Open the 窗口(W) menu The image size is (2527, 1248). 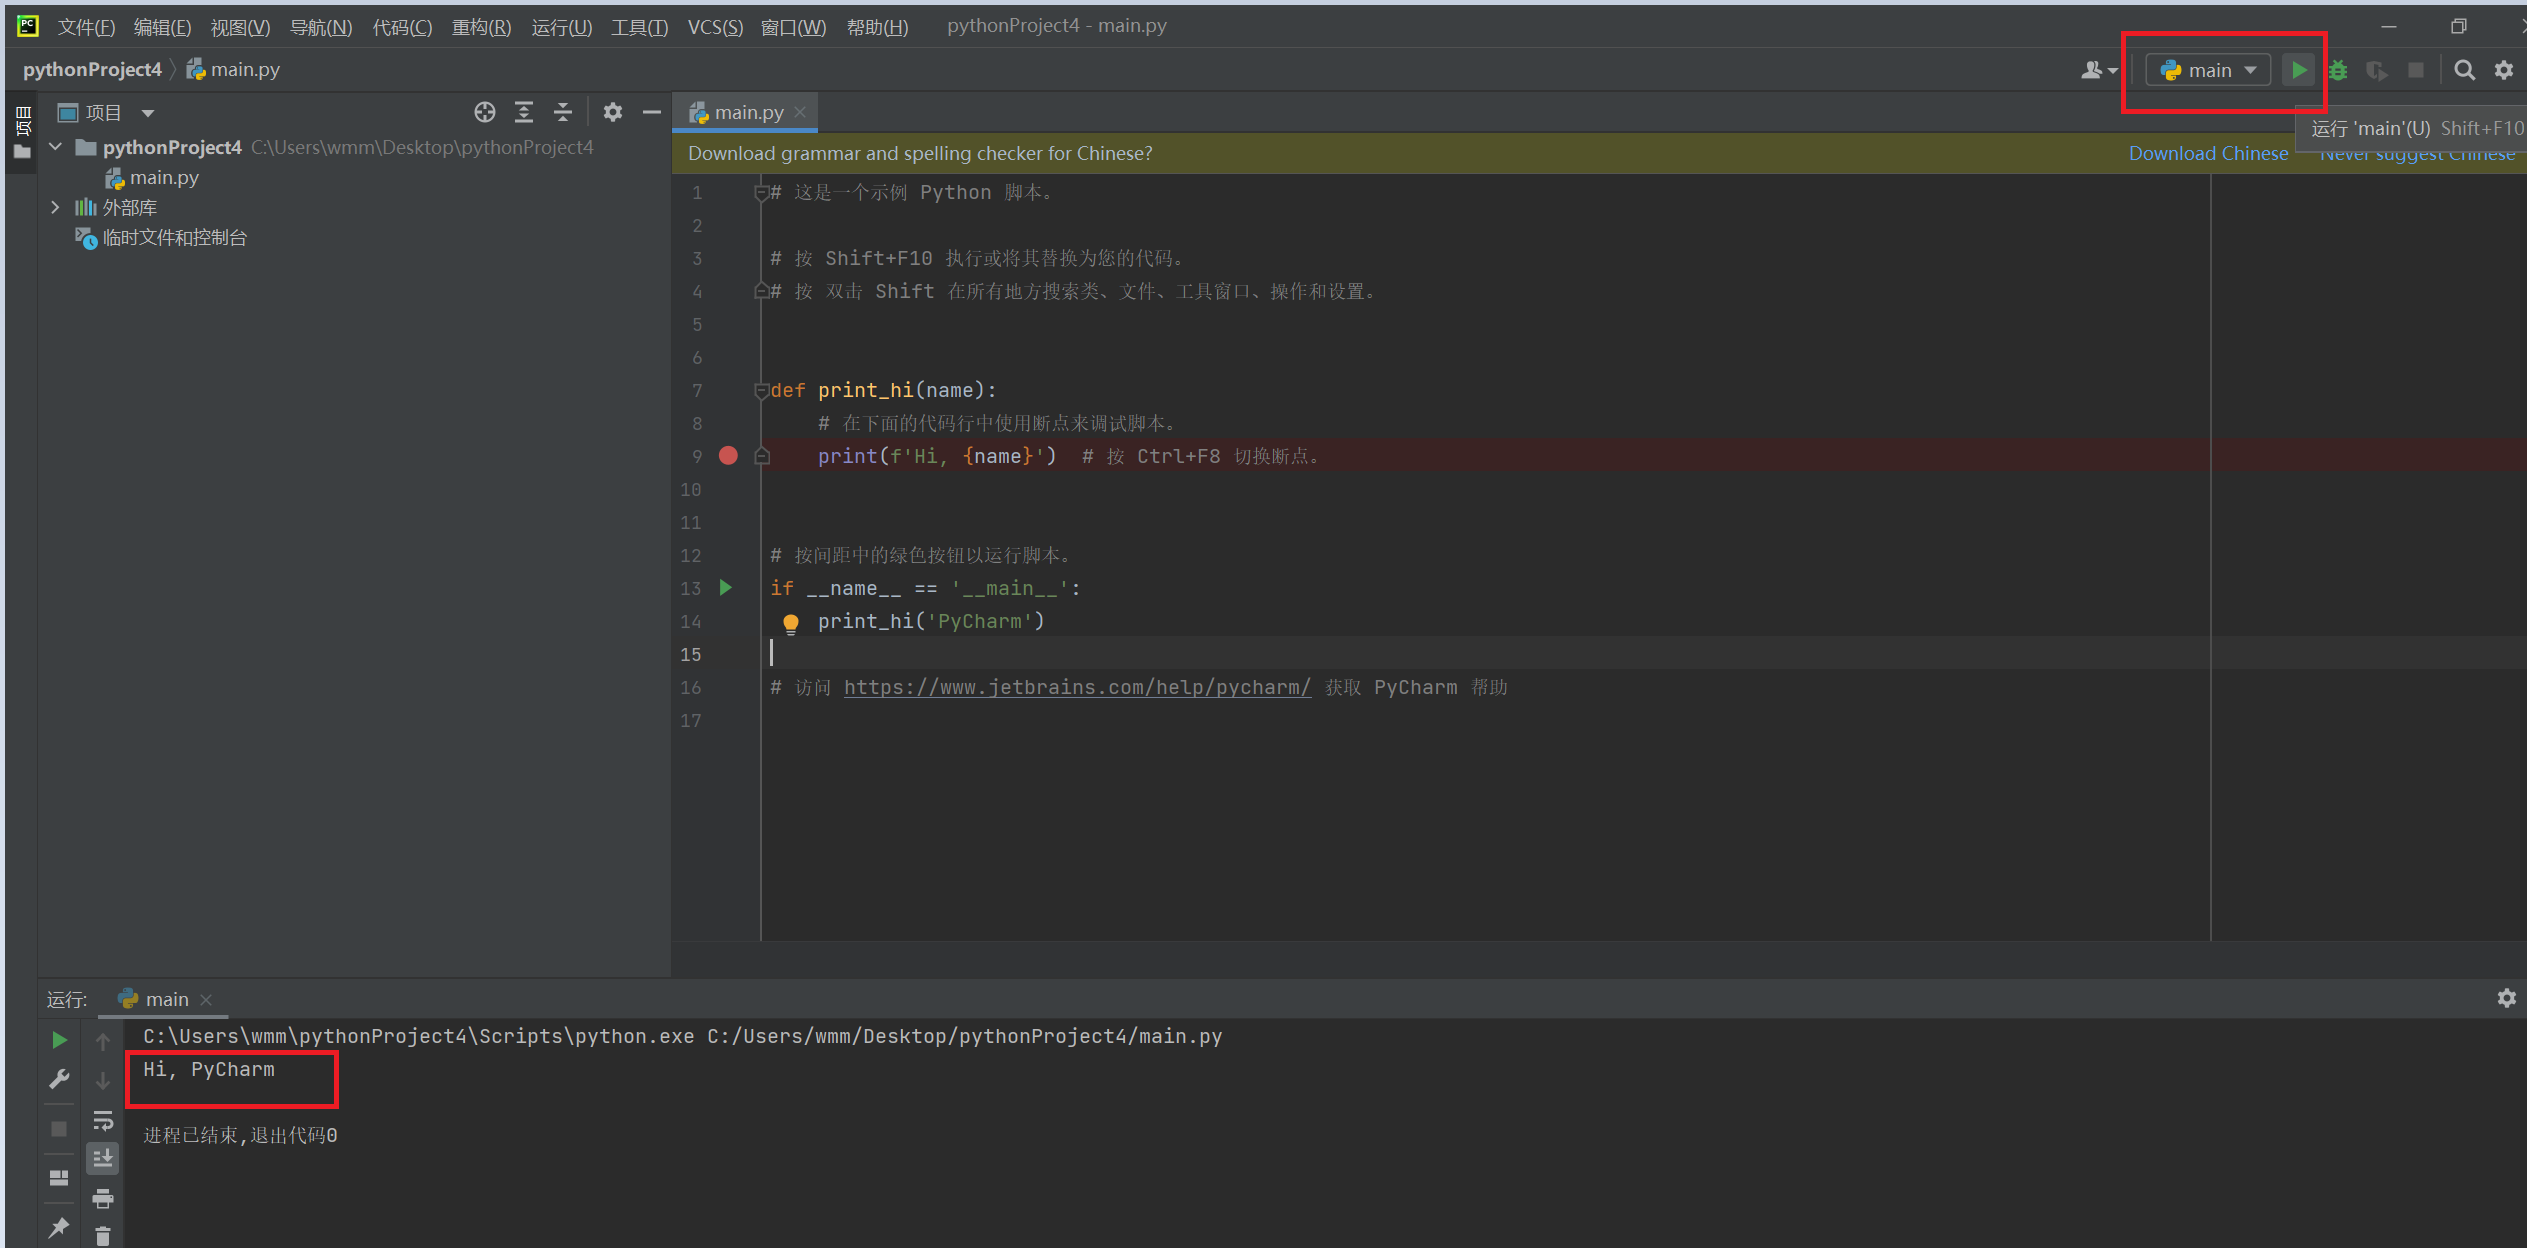(793, 27)
